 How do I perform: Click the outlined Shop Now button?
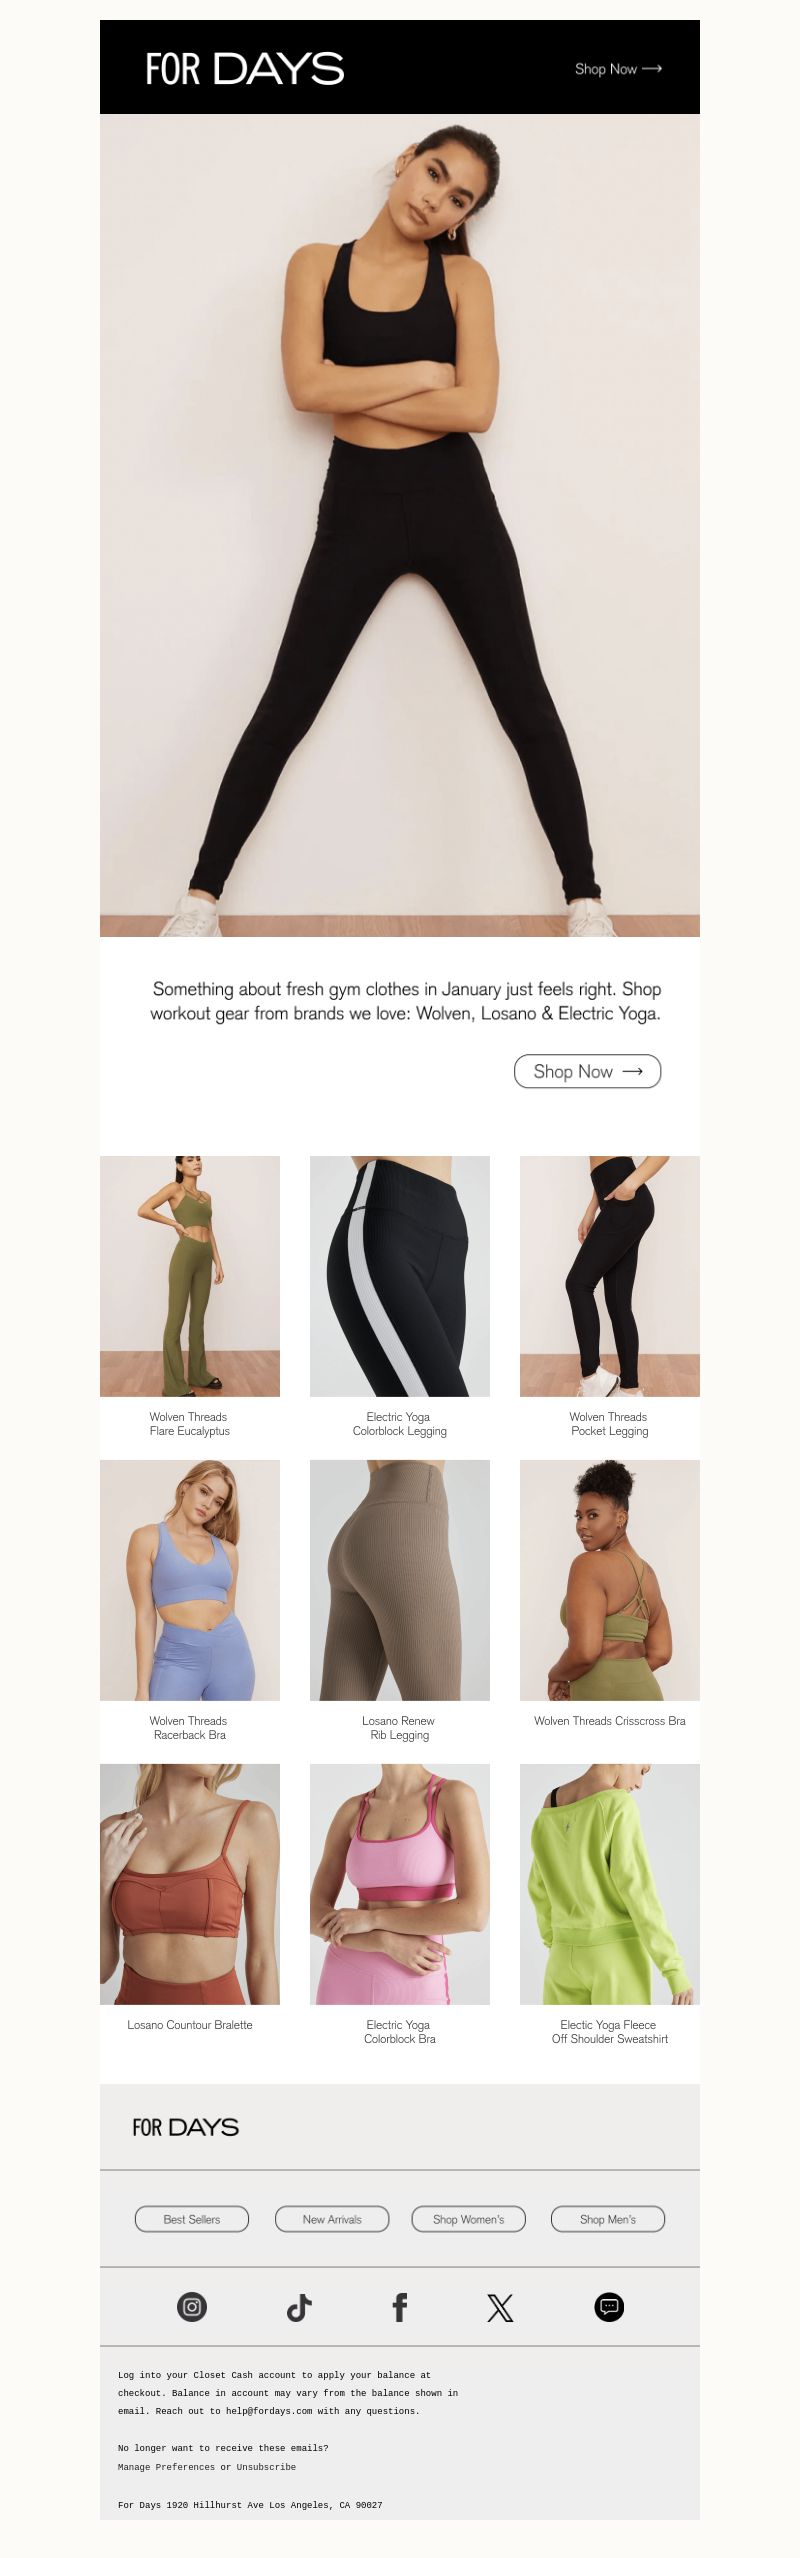click(x=588, y=1071)
